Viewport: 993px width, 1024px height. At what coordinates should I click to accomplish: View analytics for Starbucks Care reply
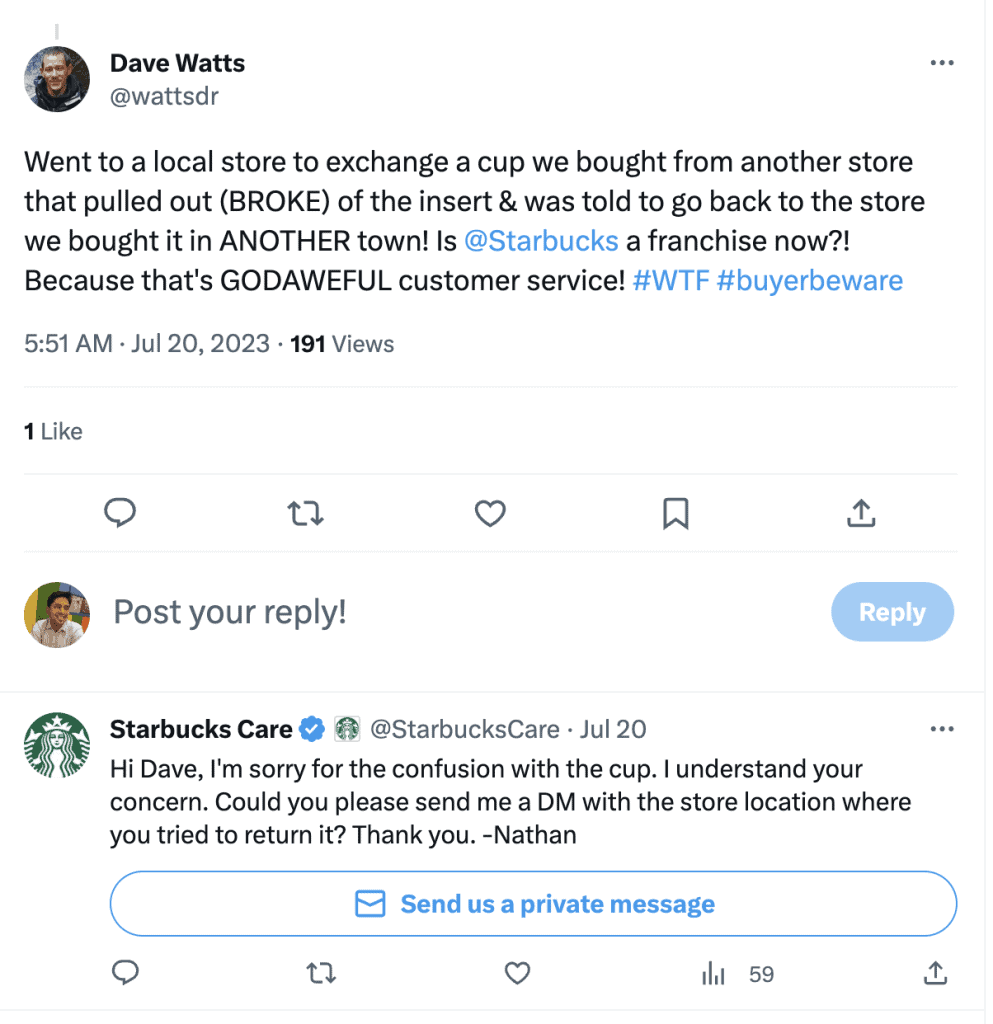714,973
